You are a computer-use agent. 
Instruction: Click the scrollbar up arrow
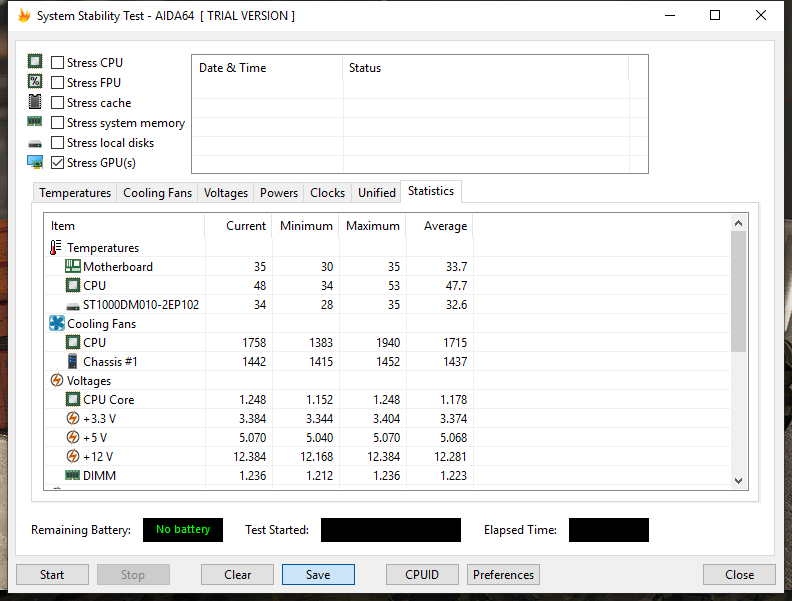738,223
